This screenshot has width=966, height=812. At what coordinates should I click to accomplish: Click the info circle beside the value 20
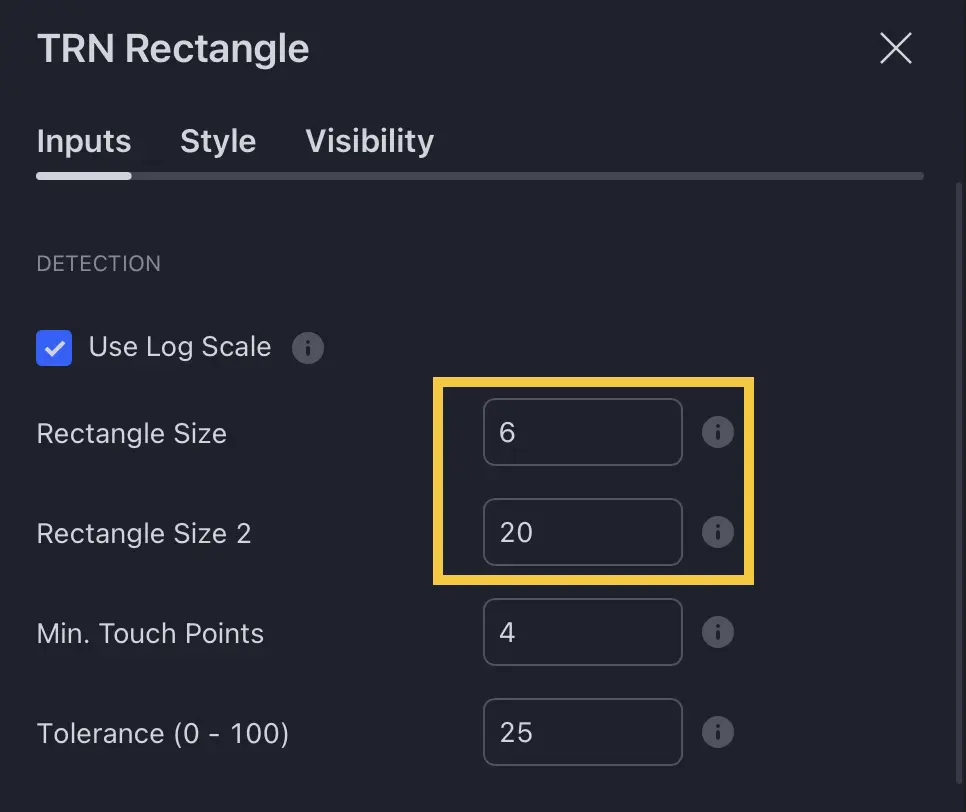718,532
